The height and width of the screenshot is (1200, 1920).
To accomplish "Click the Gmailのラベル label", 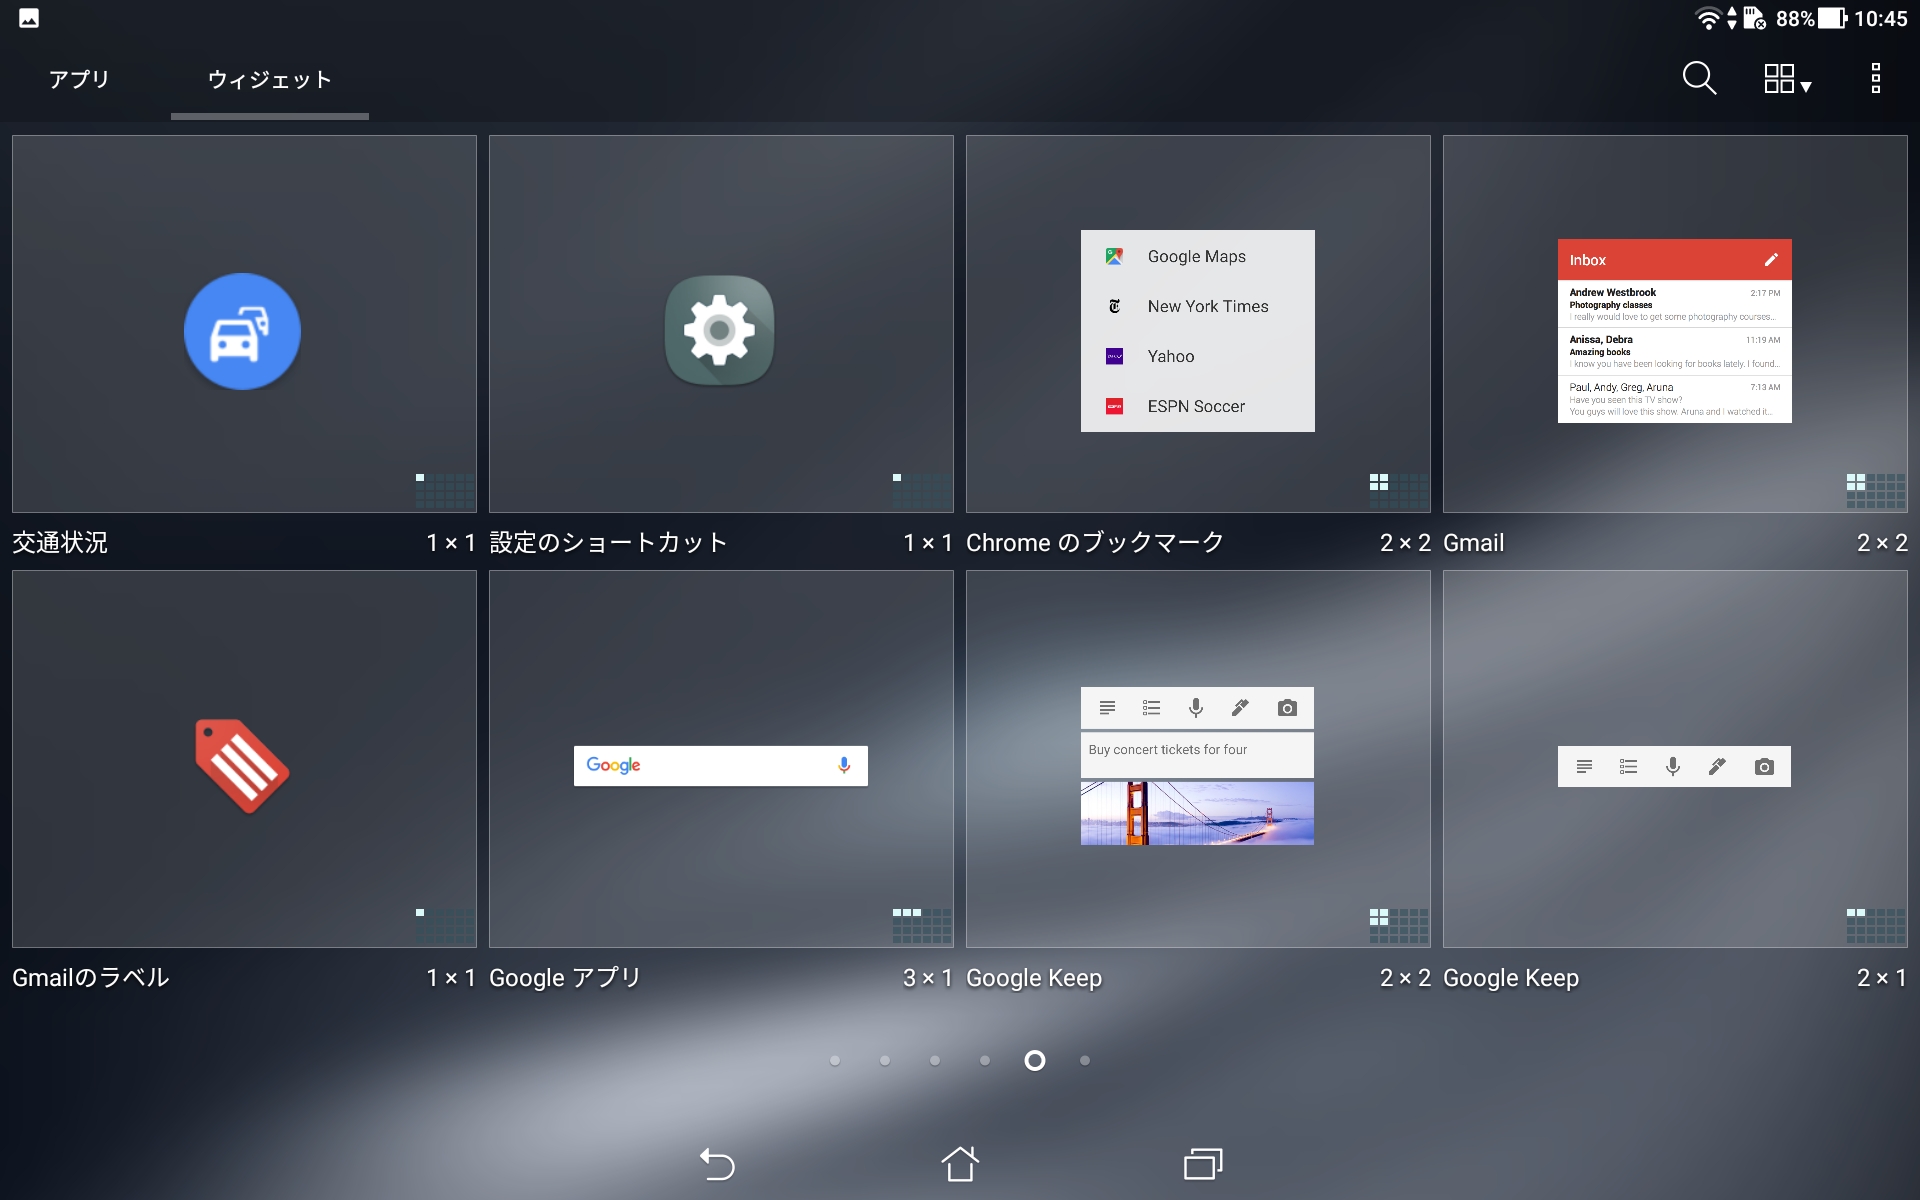I will [x=91, y=978].
